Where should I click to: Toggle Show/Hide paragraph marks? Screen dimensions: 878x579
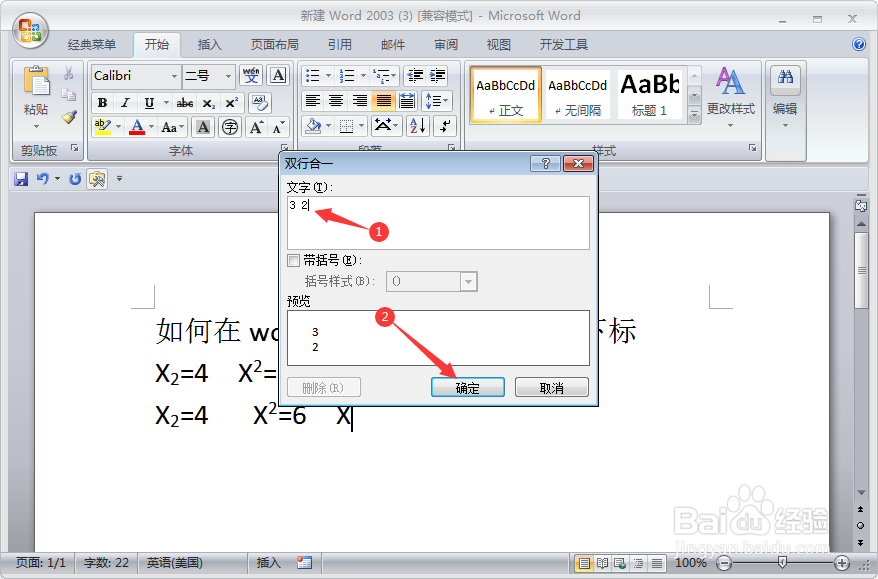445,126
